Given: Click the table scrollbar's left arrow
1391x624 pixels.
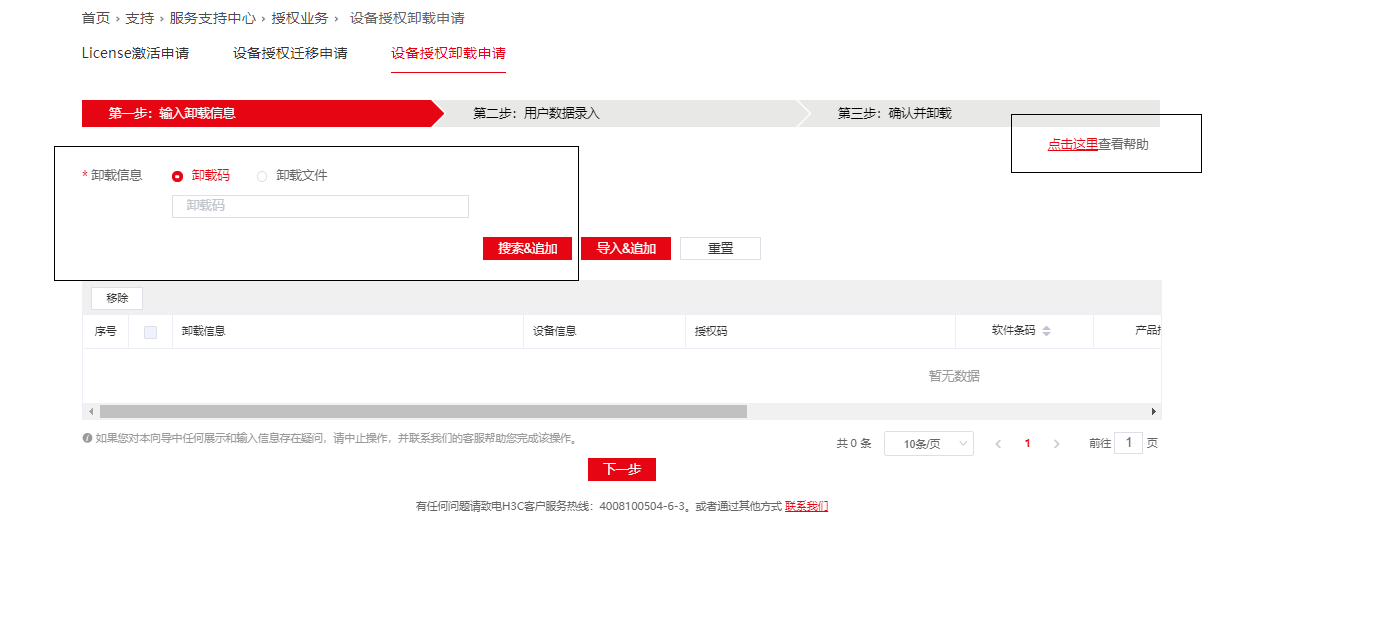Looking at the screenshot, I should tap(91, 411).
